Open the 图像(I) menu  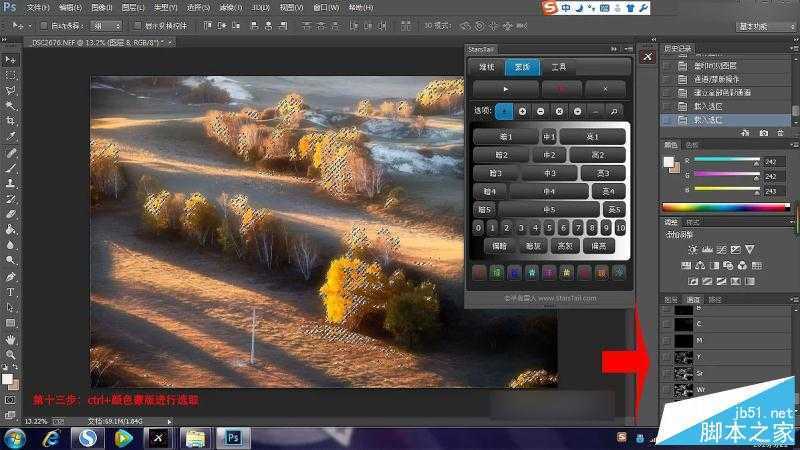(x=101, y=8)
